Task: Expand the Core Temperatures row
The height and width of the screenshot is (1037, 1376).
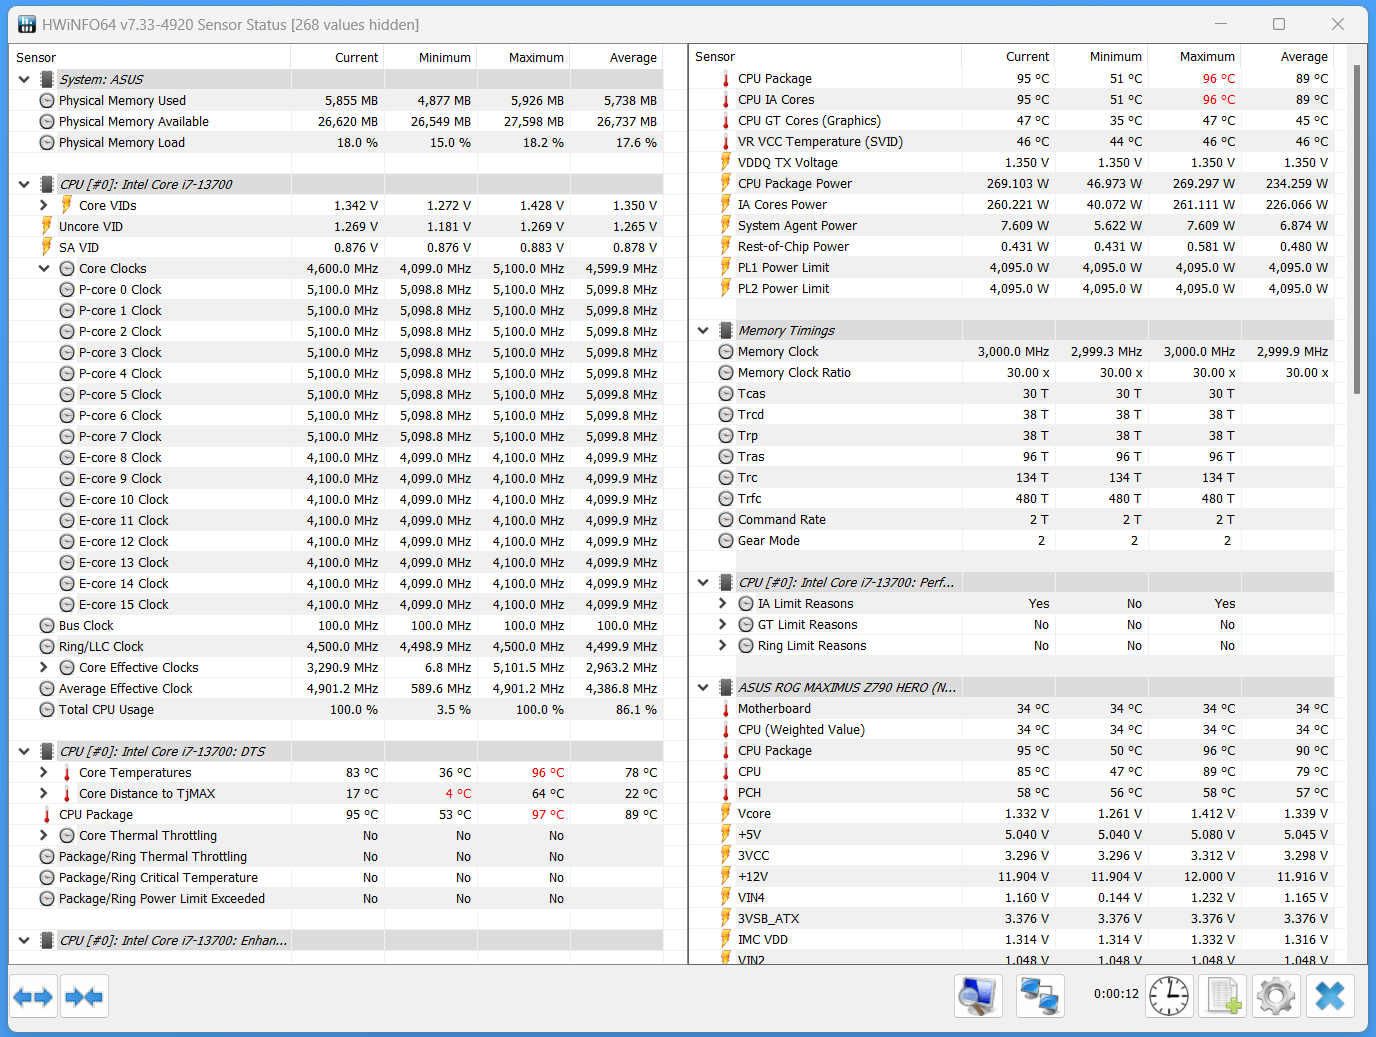Action: click(44, 772)
